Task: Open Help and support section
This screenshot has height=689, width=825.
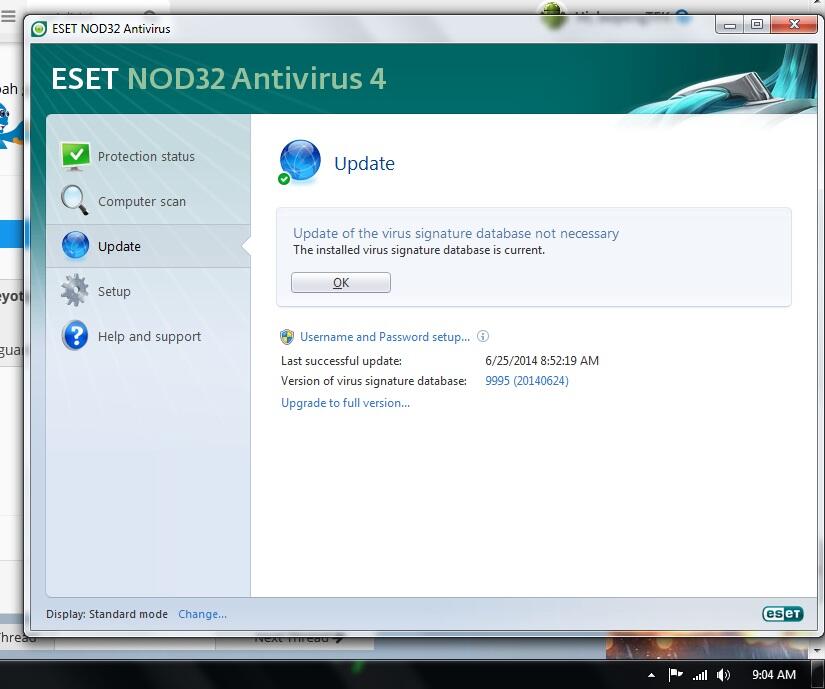Action: tap(148, 336)
